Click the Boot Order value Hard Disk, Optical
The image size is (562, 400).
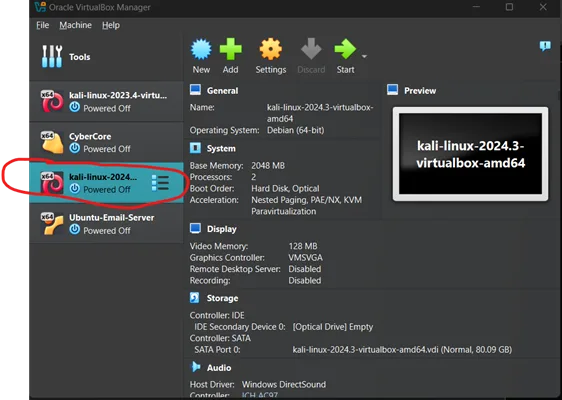[285, 189]
